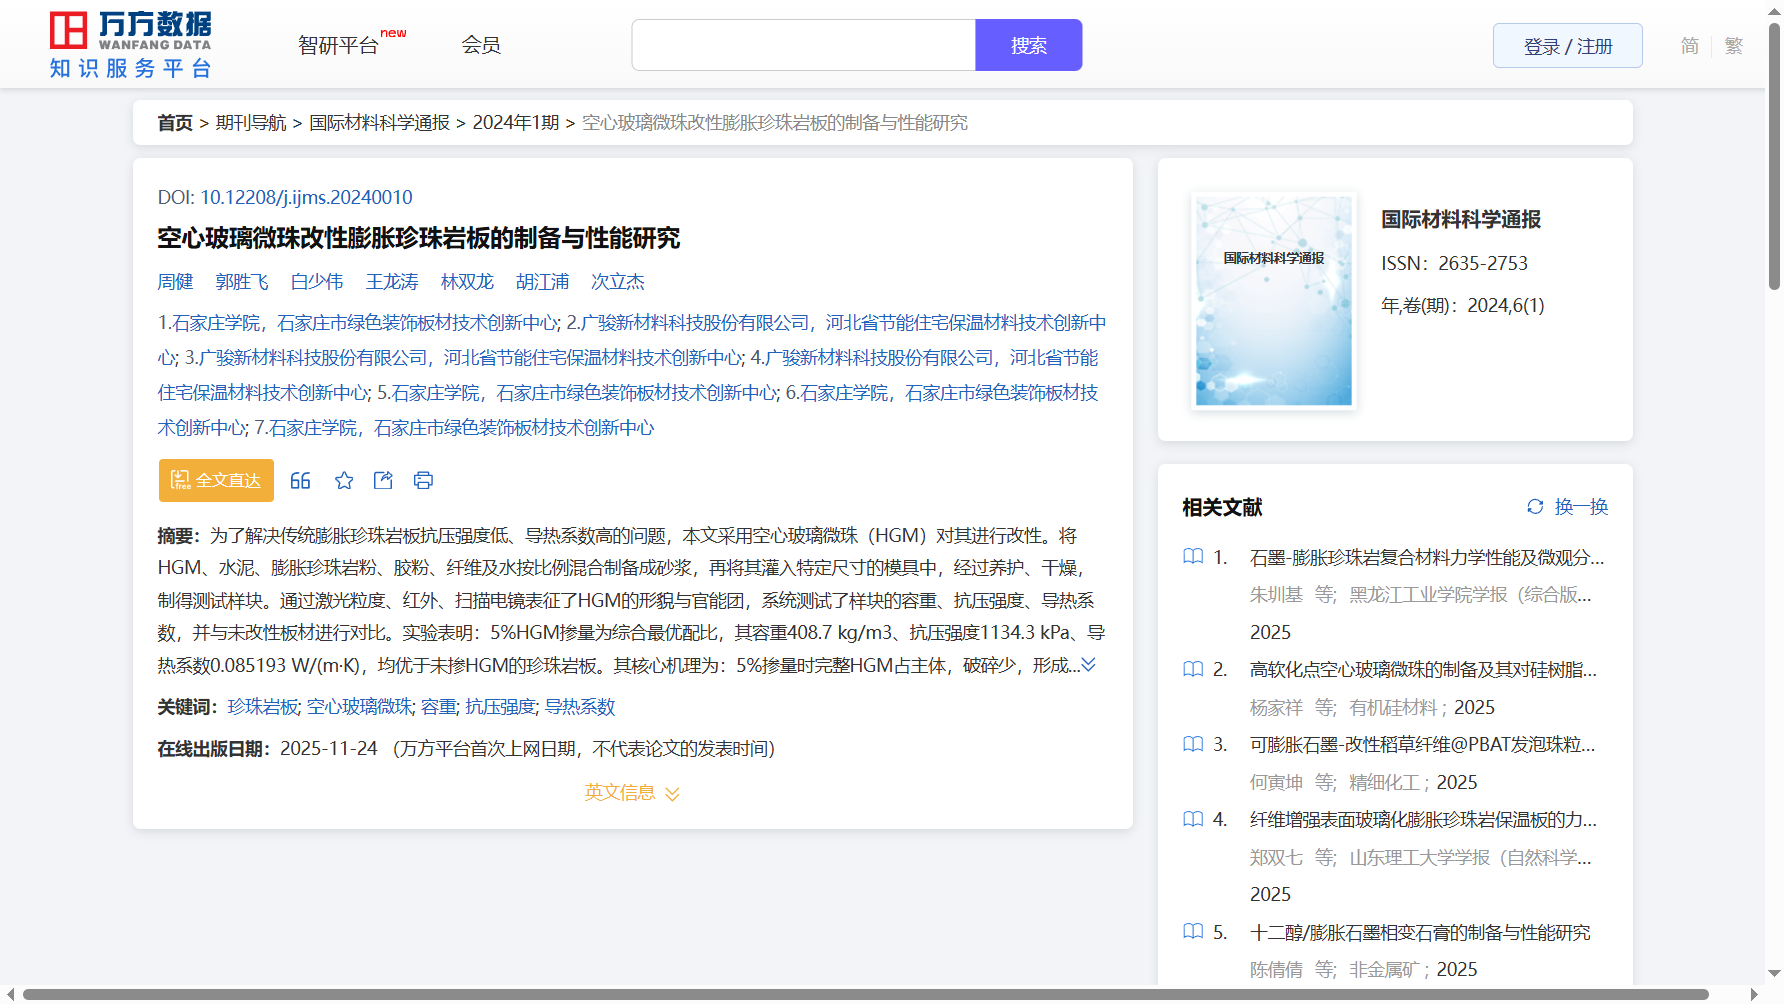Open the journal cover thumbnail

1273,301
